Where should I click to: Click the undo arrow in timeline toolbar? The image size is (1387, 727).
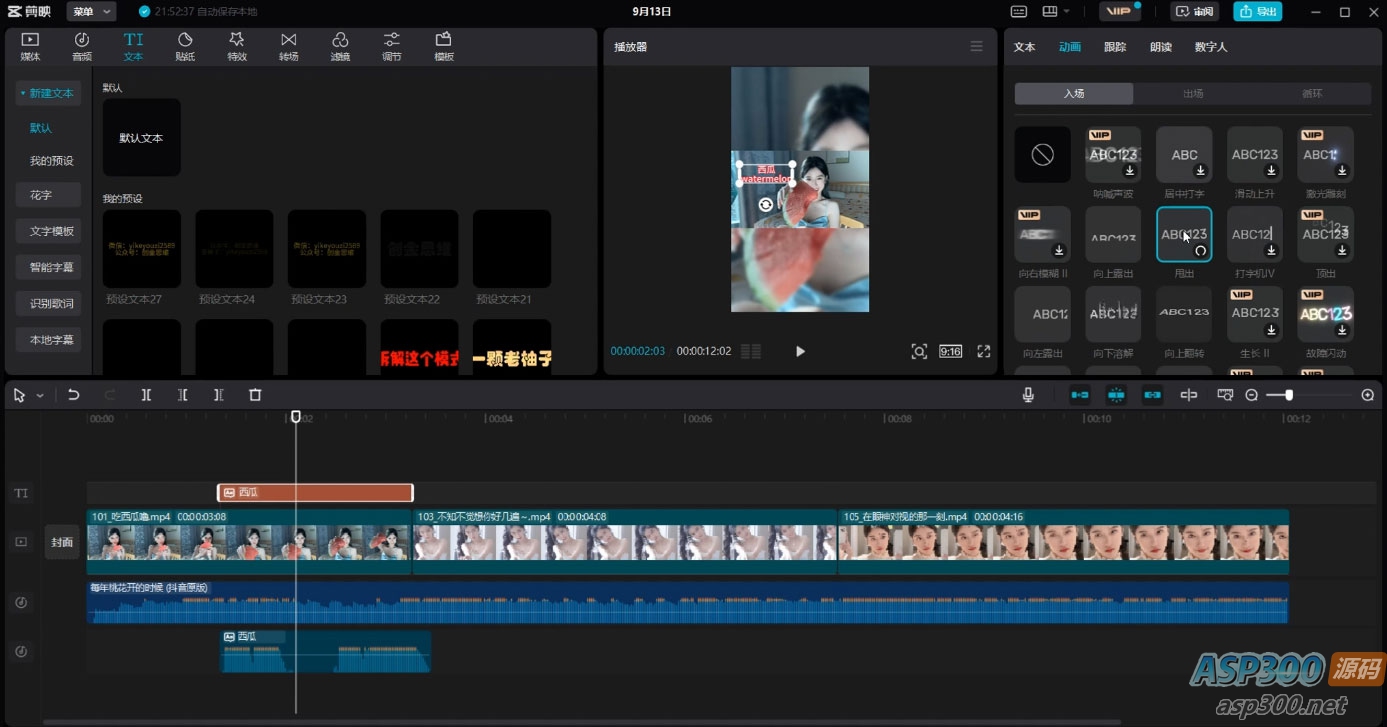74,395
